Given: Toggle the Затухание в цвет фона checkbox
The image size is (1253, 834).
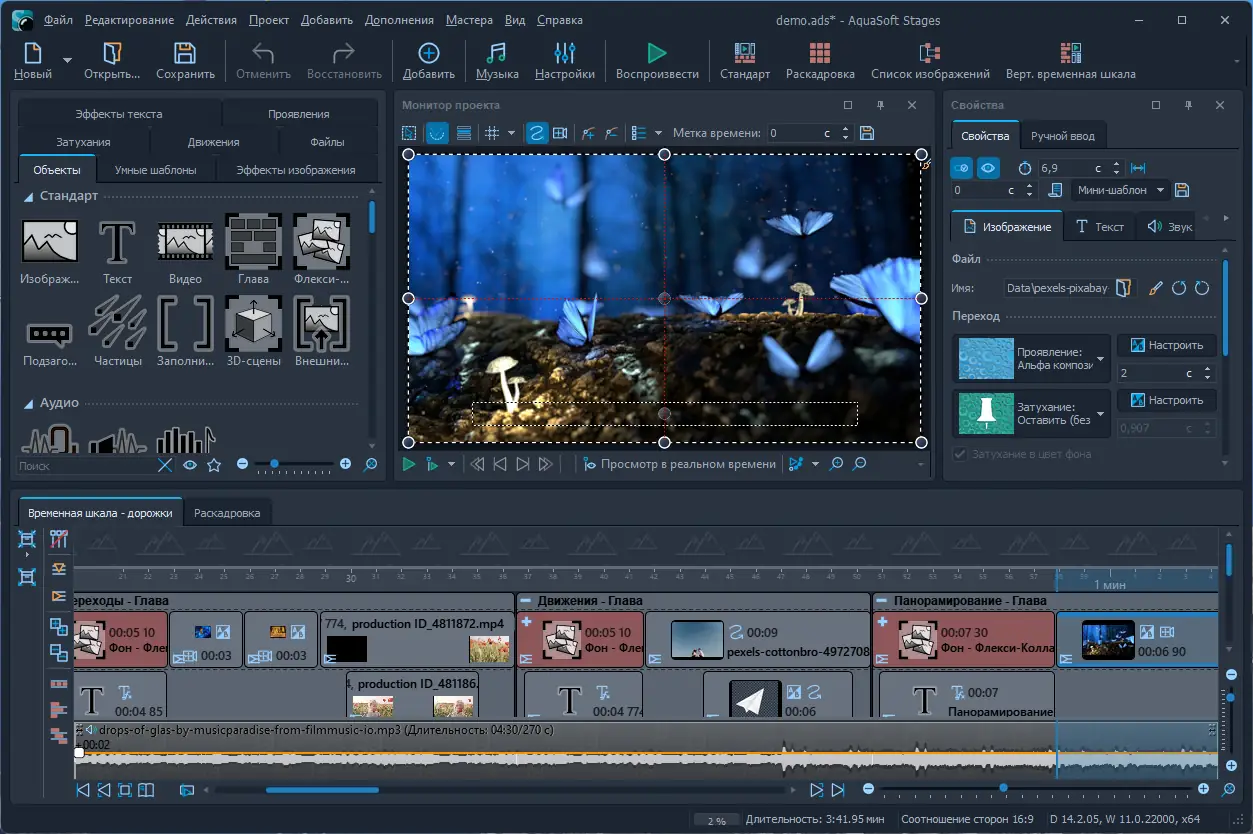Looking at the screenshot, I should pyautogui.click(x=961, y=454).
